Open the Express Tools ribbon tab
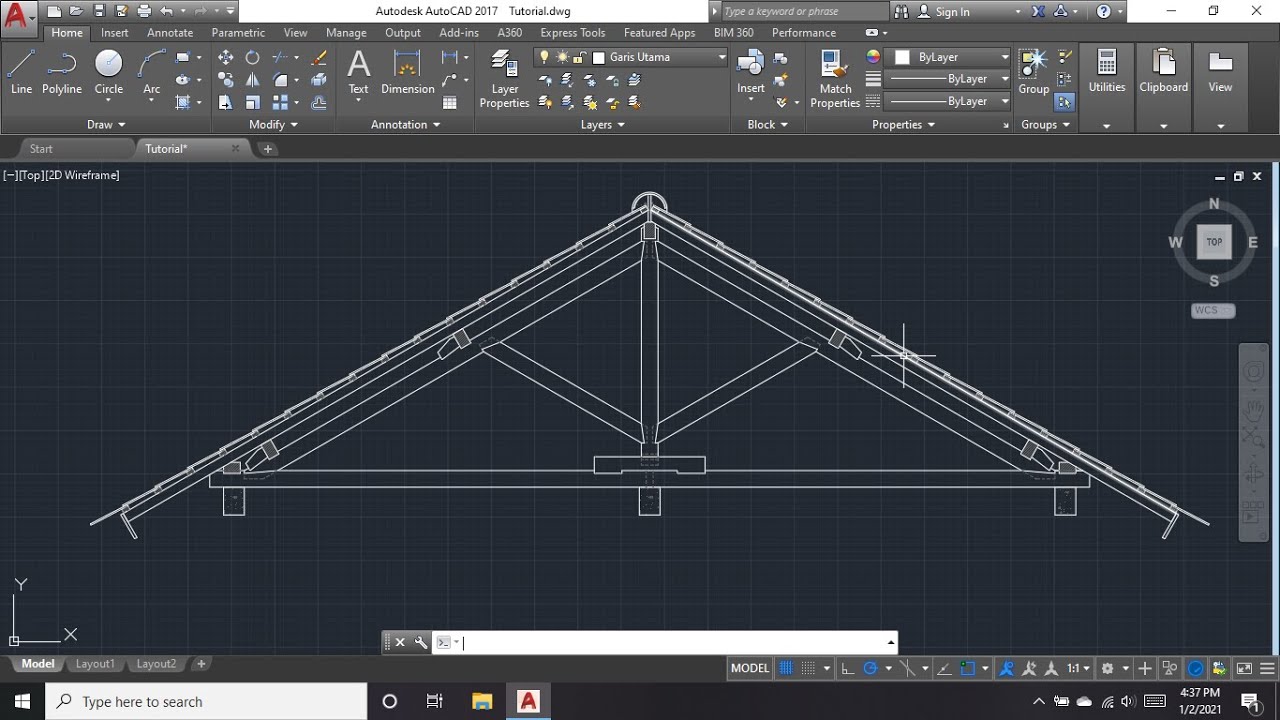 pos(573,33)
